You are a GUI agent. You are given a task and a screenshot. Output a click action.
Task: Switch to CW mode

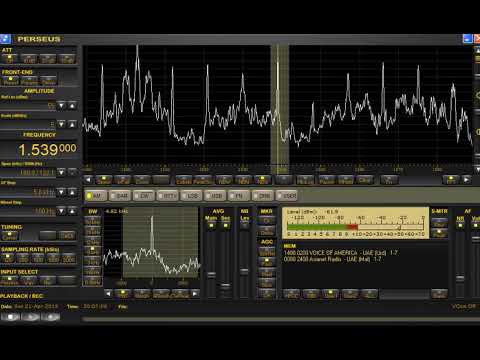pyautogui.click(x=144, y=196)
